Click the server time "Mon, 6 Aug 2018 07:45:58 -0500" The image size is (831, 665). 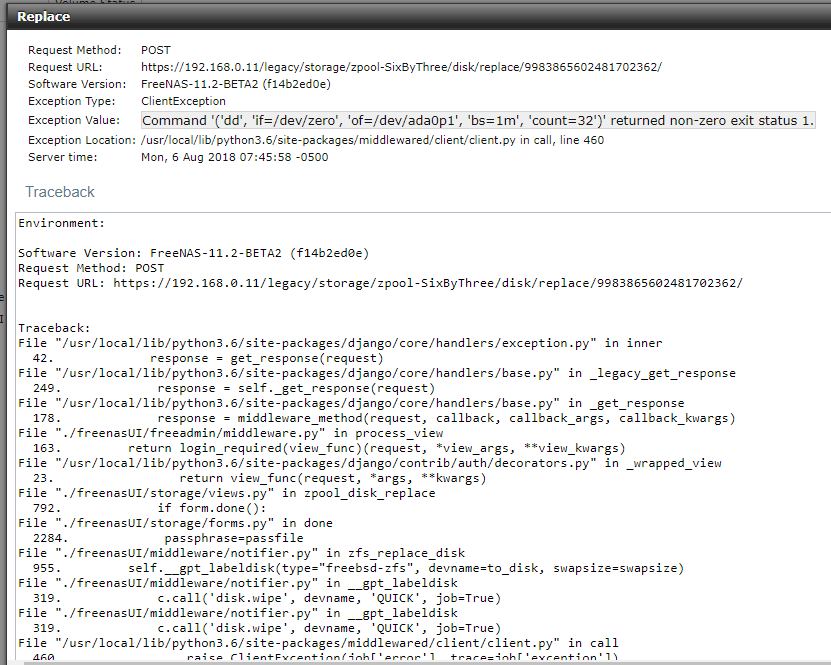235,157
